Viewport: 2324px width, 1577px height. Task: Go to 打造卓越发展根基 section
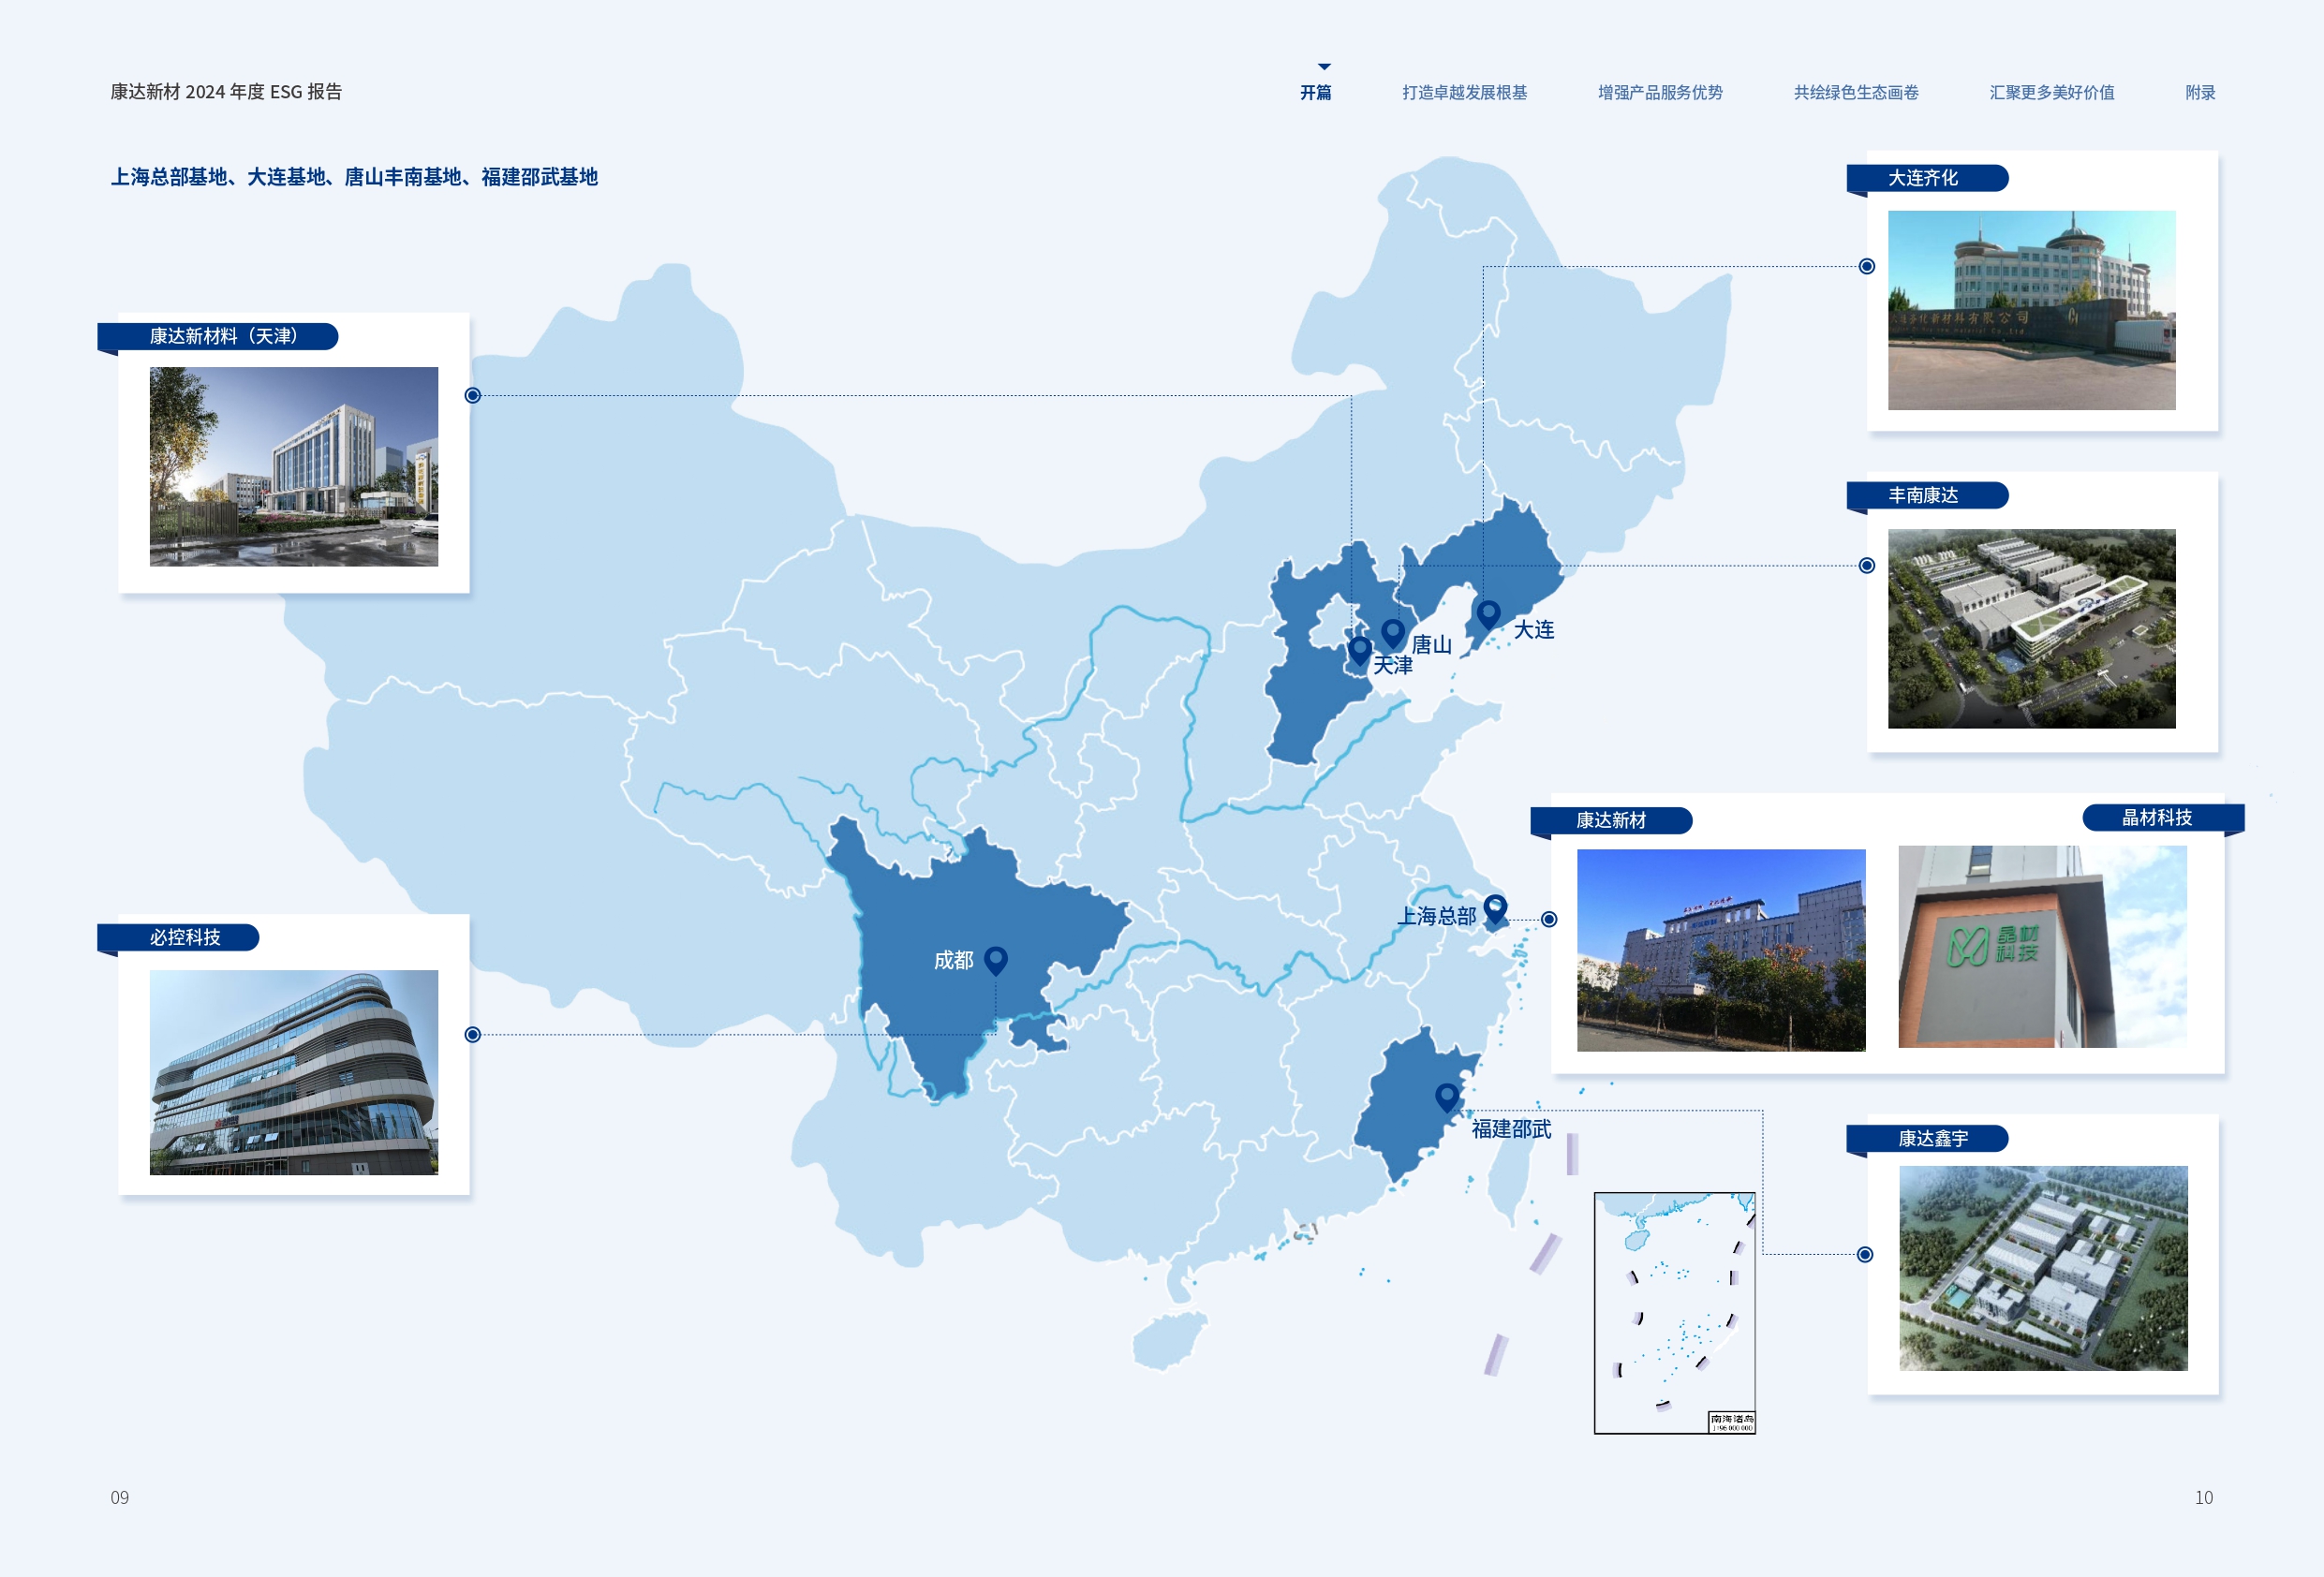tap(1464, 92)
